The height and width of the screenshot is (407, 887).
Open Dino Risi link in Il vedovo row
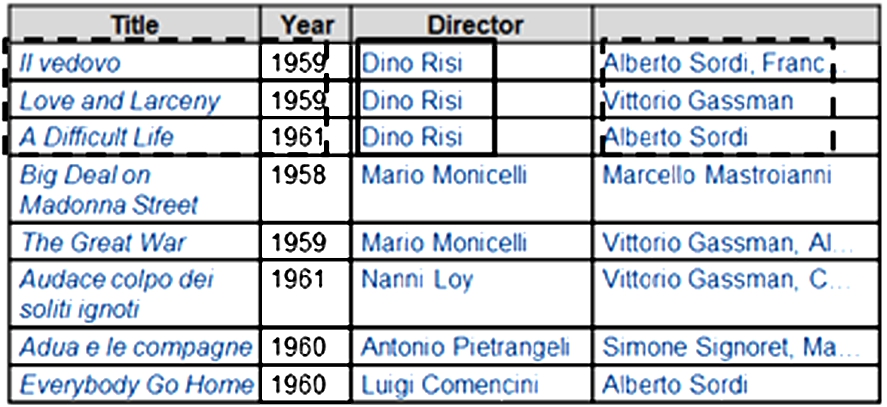click(x=412, y=63)
